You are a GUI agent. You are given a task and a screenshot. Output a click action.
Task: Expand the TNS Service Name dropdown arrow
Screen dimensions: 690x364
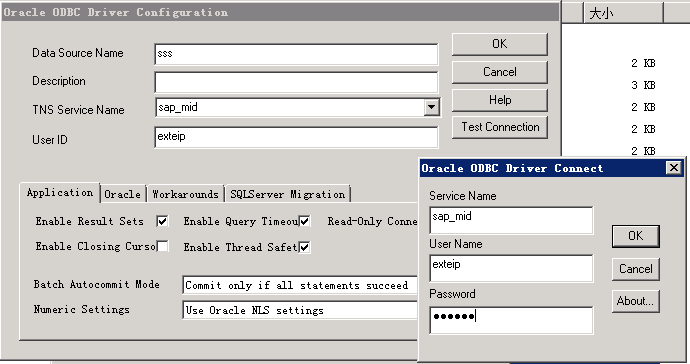pos(432,107)
